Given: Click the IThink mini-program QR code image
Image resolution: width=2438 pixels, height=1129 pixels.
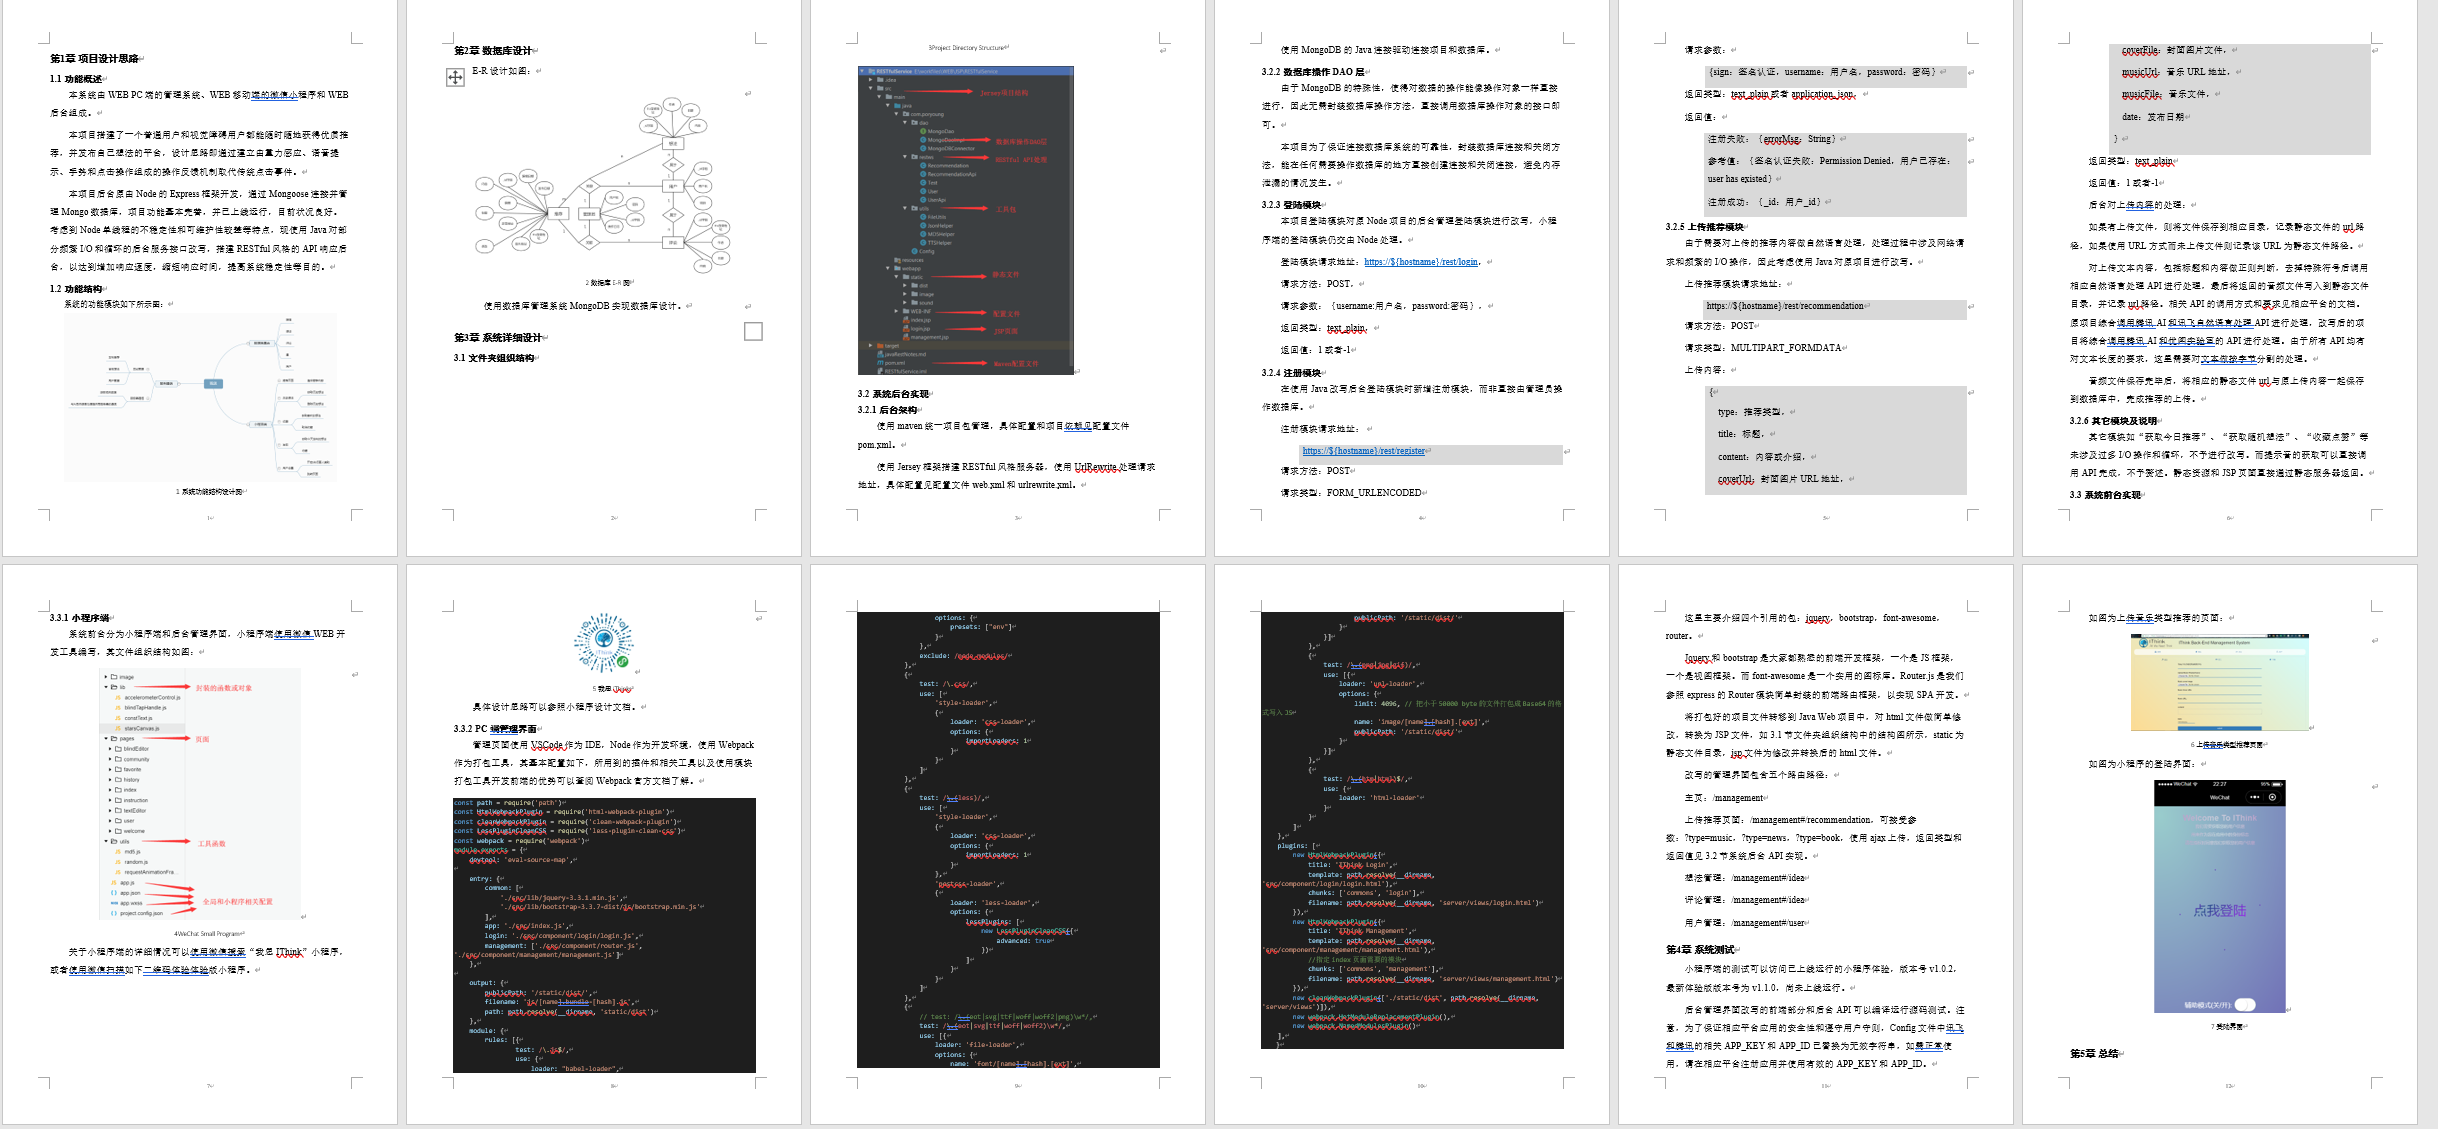Looking at the screenshot, I should point(604,643).
